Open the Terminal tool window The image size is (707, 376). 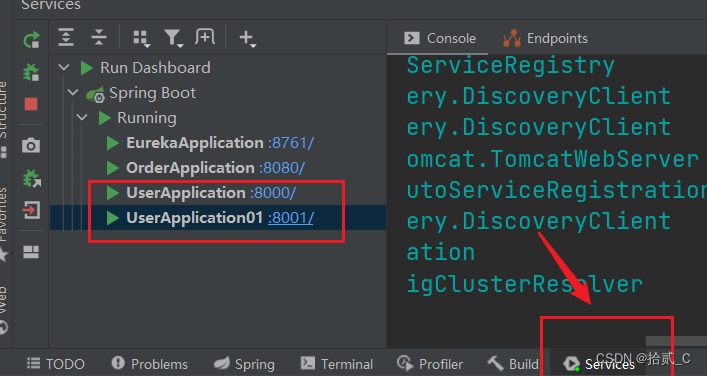337,364
